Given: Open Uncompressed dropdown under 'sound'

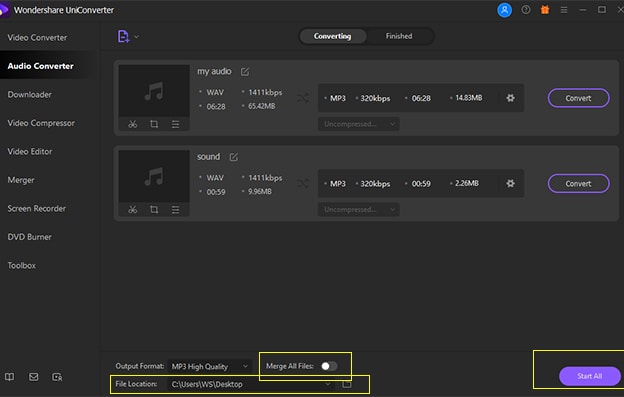Looking at the screenshot, I should click(359, 209).
